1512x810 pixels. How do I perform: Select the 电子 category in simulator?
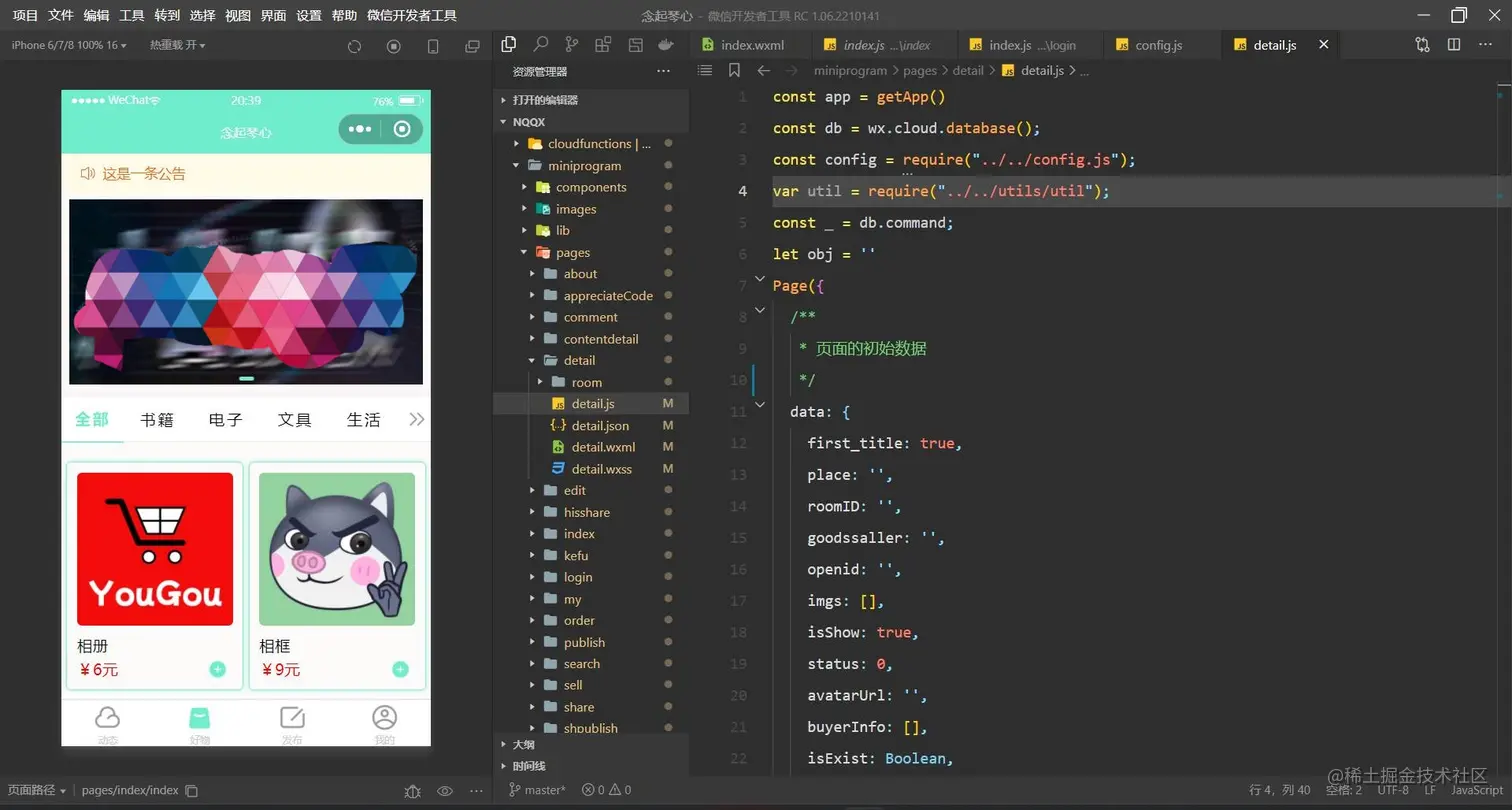click(x=226, y=420)
